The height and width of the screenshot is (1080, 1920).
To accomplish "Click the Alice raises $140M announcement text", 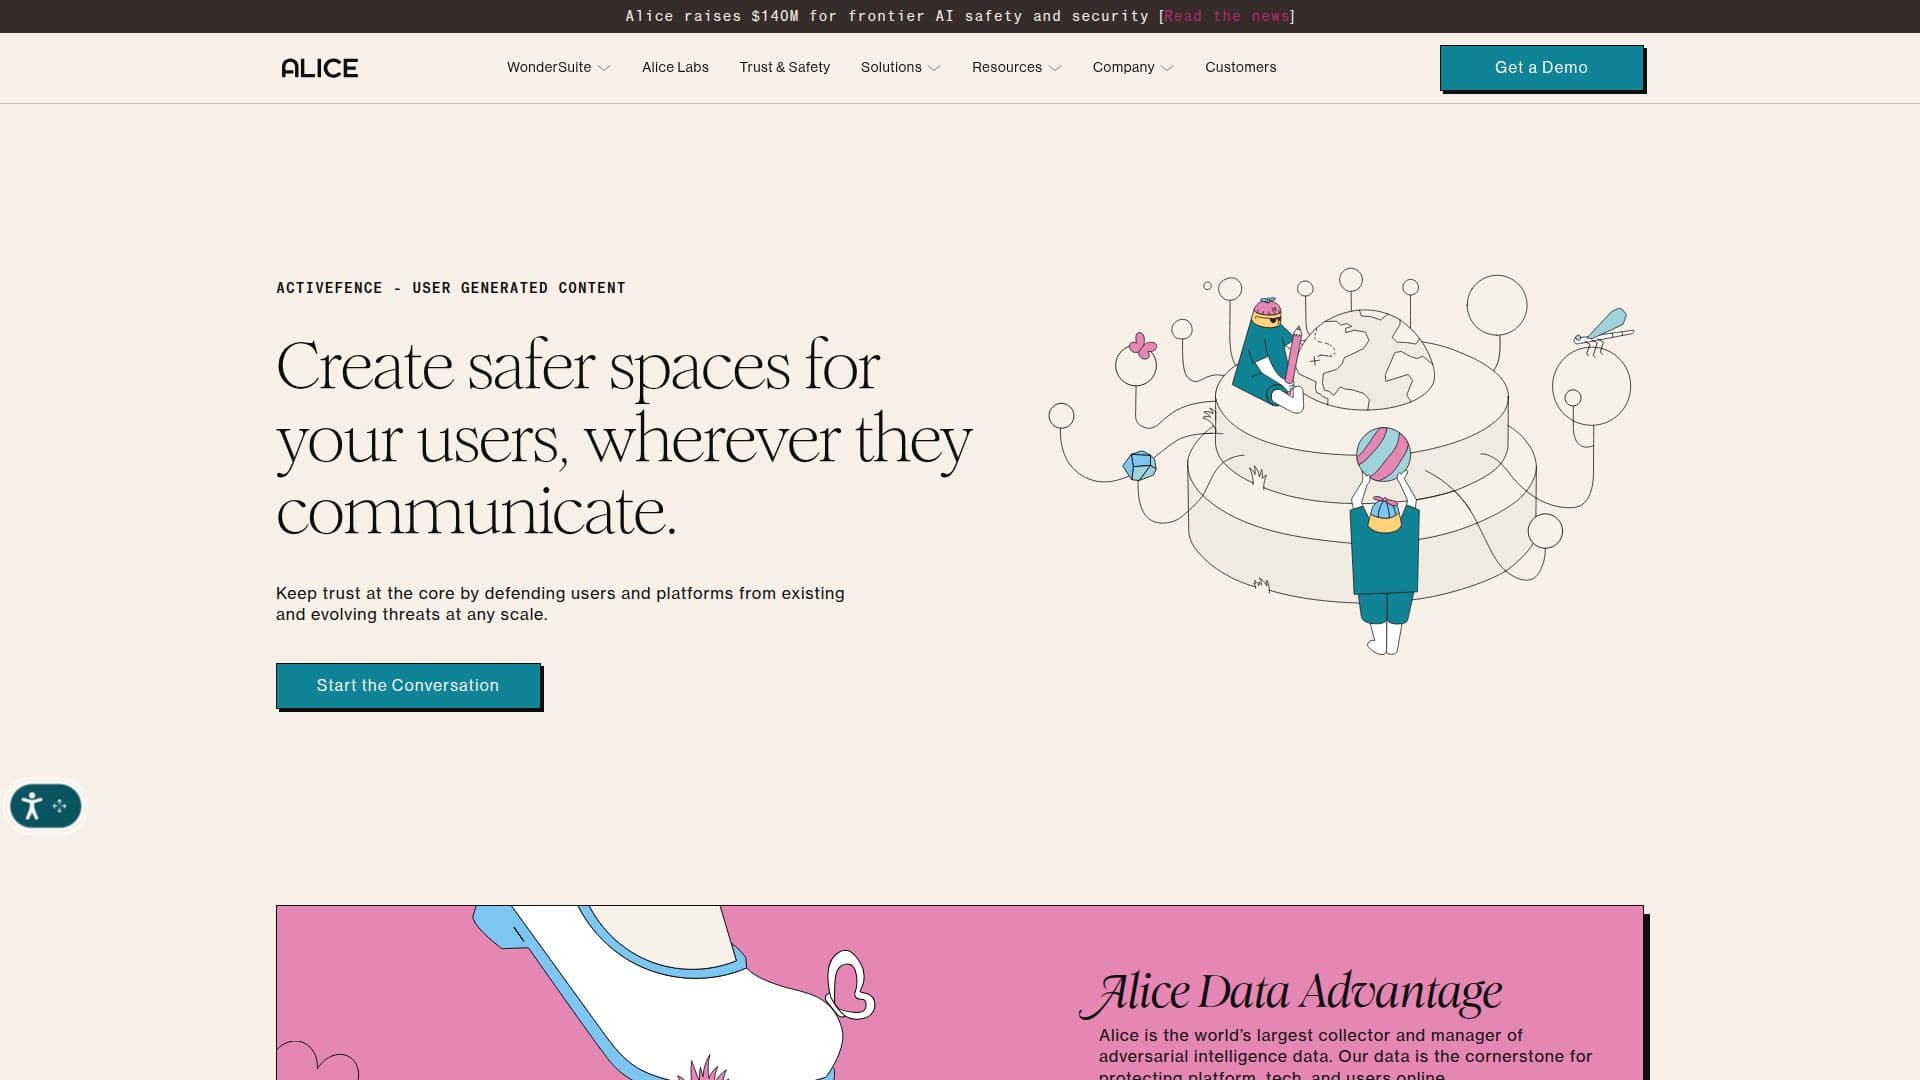I will pyautogui.click(x=887, y=16).
